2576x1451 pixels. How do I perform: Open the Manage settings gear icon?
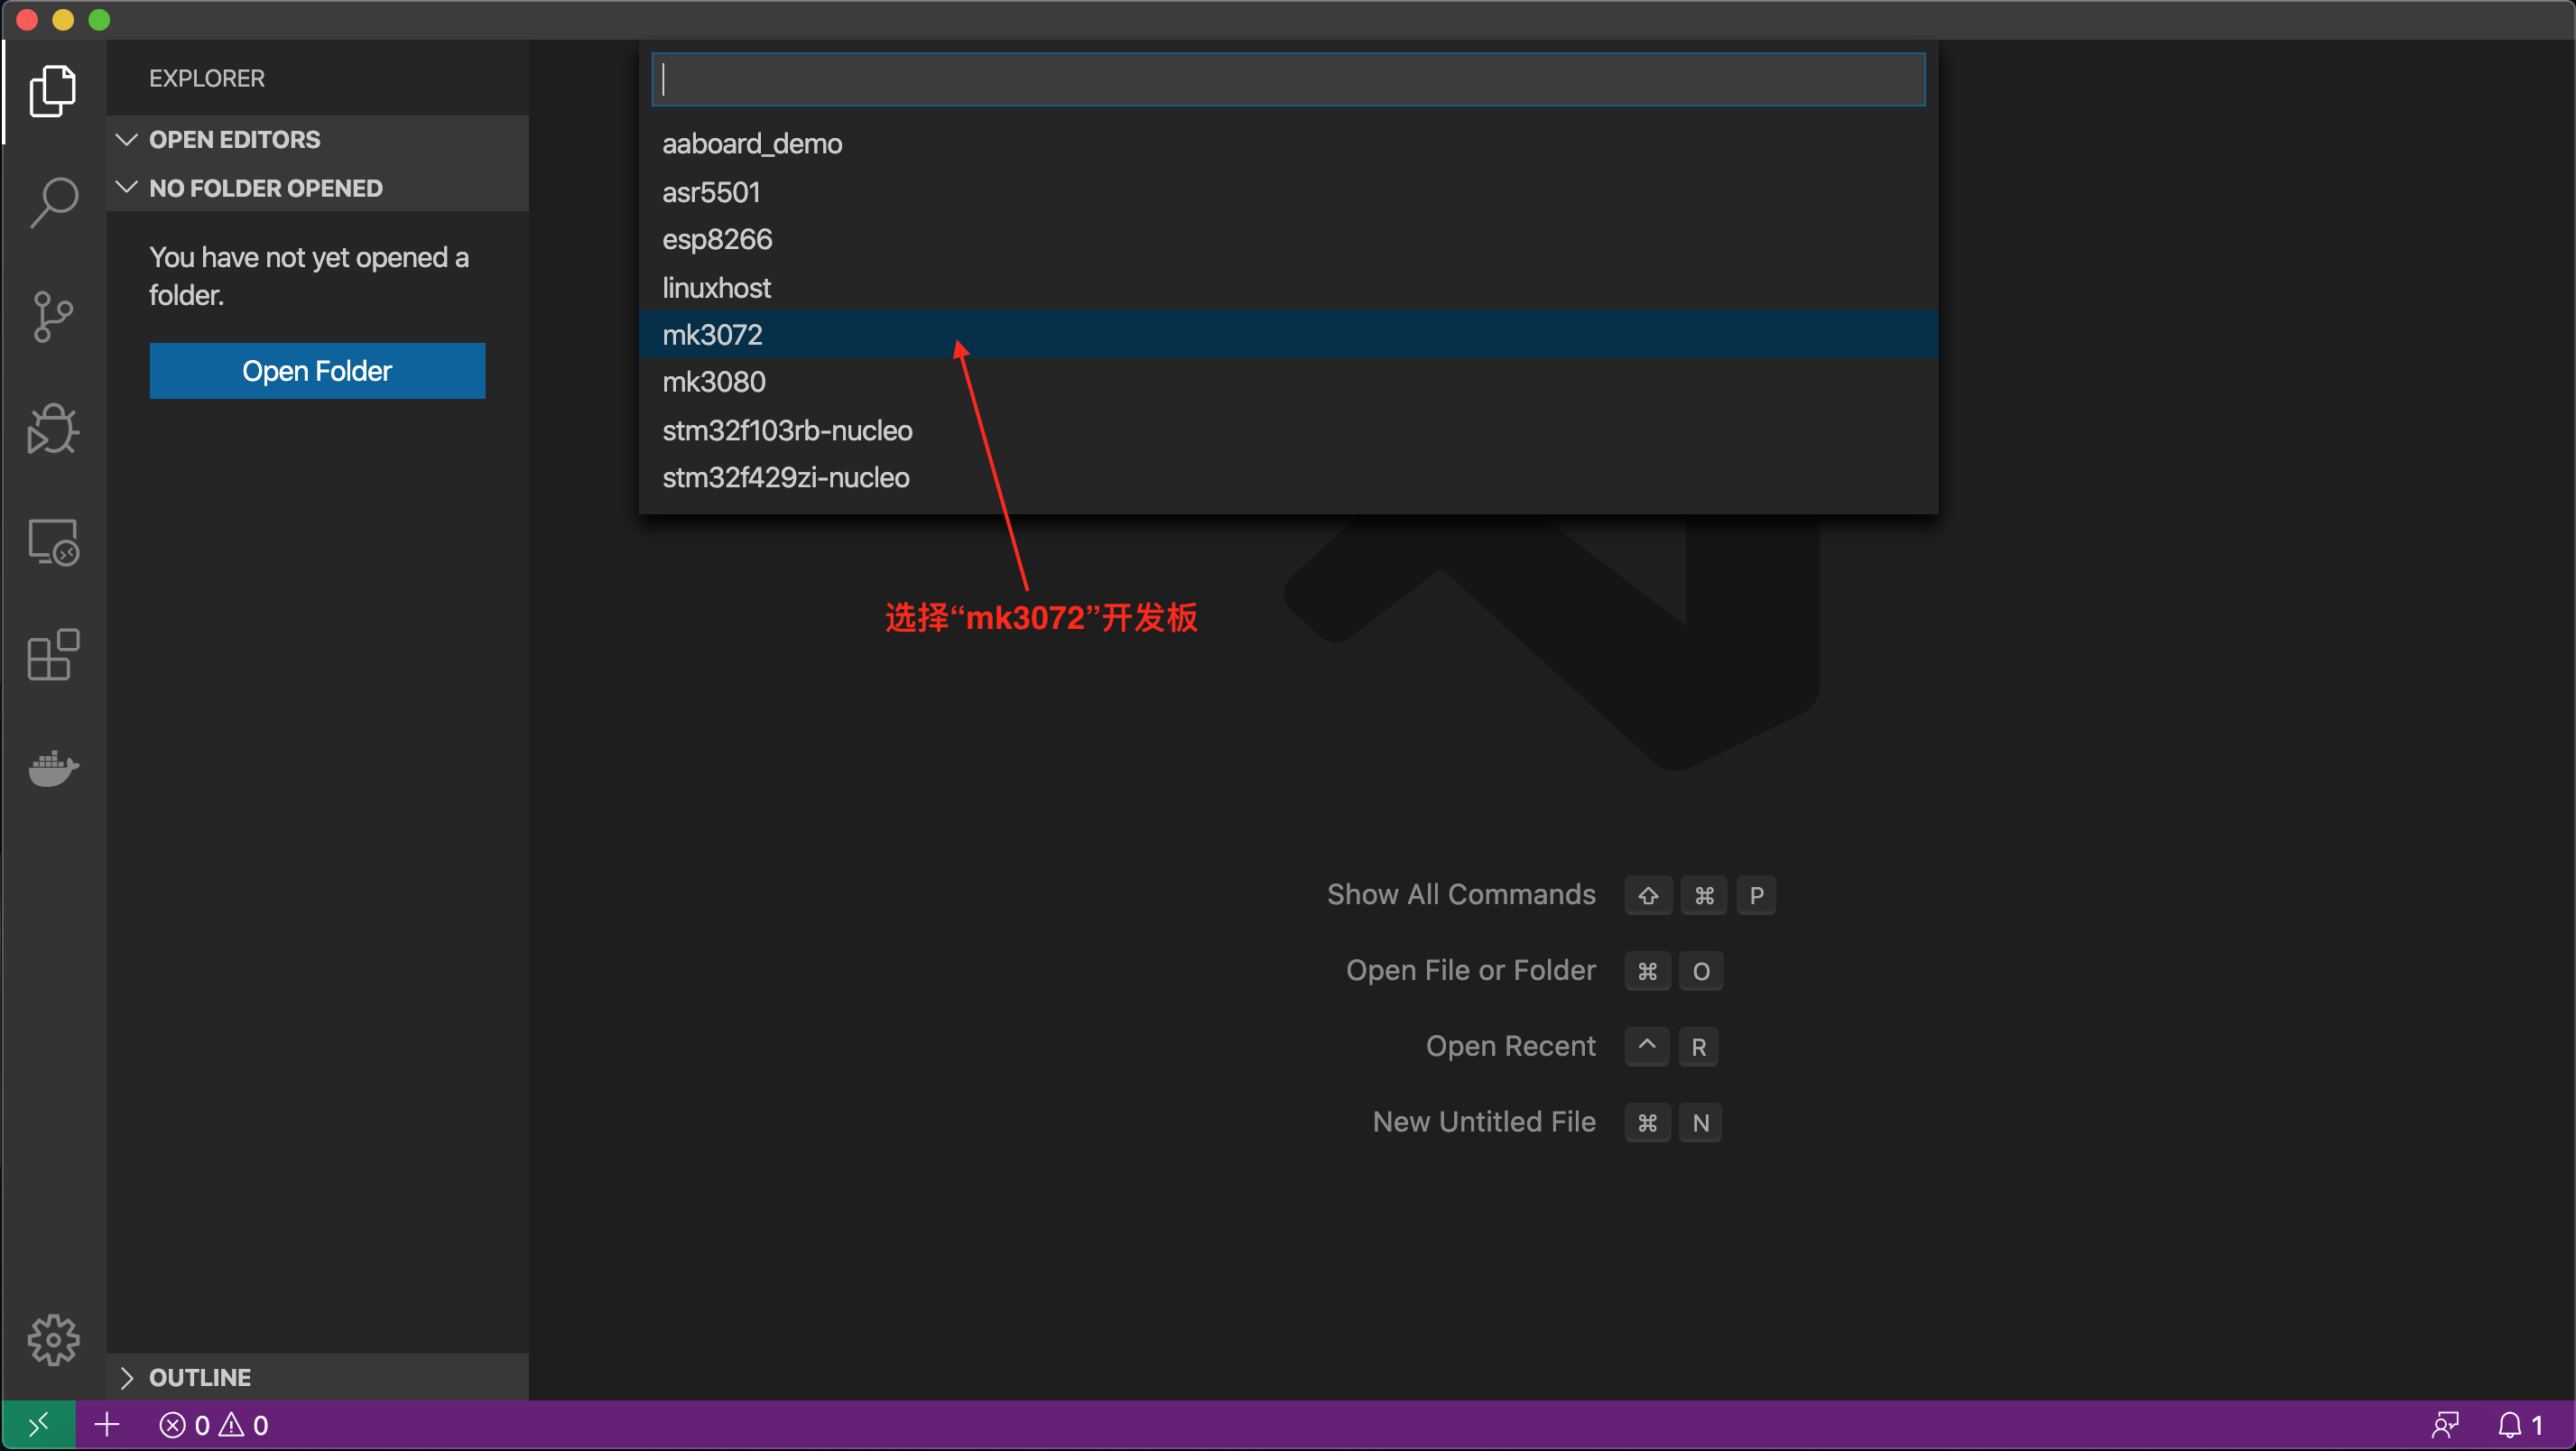[53, 1339]
